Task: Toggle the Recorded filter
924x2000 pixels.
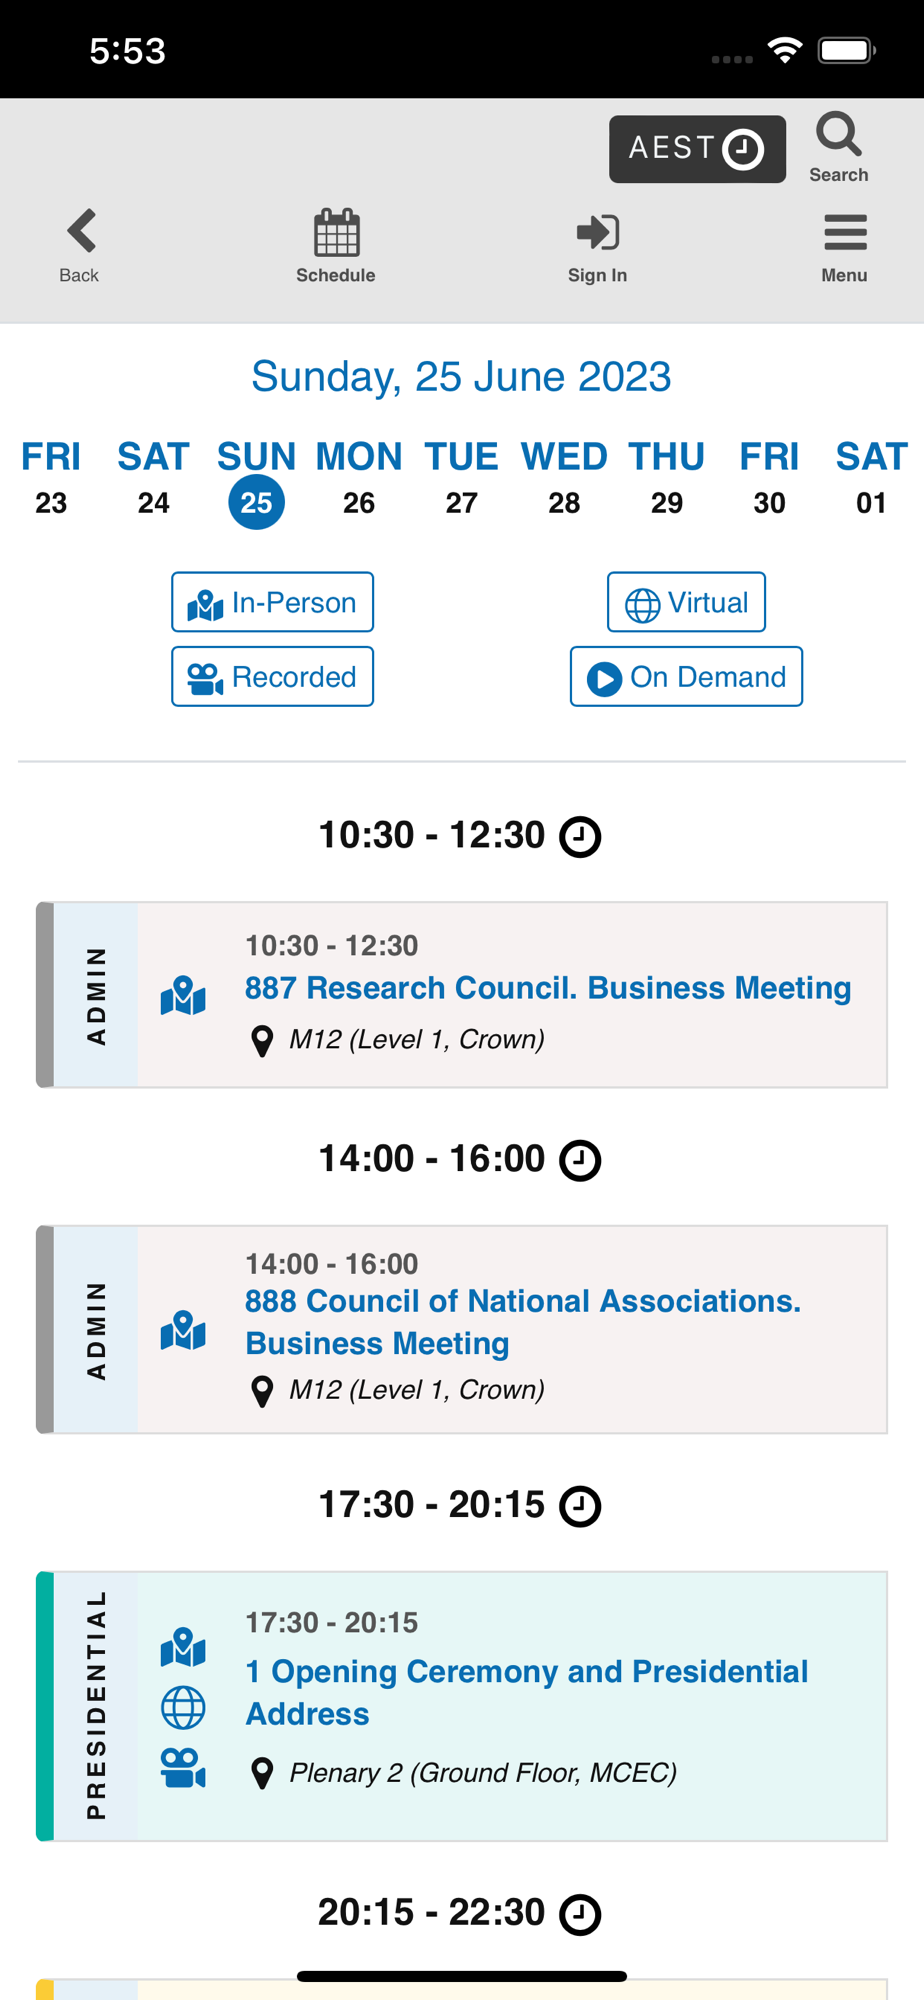Action: click(272, 676)
